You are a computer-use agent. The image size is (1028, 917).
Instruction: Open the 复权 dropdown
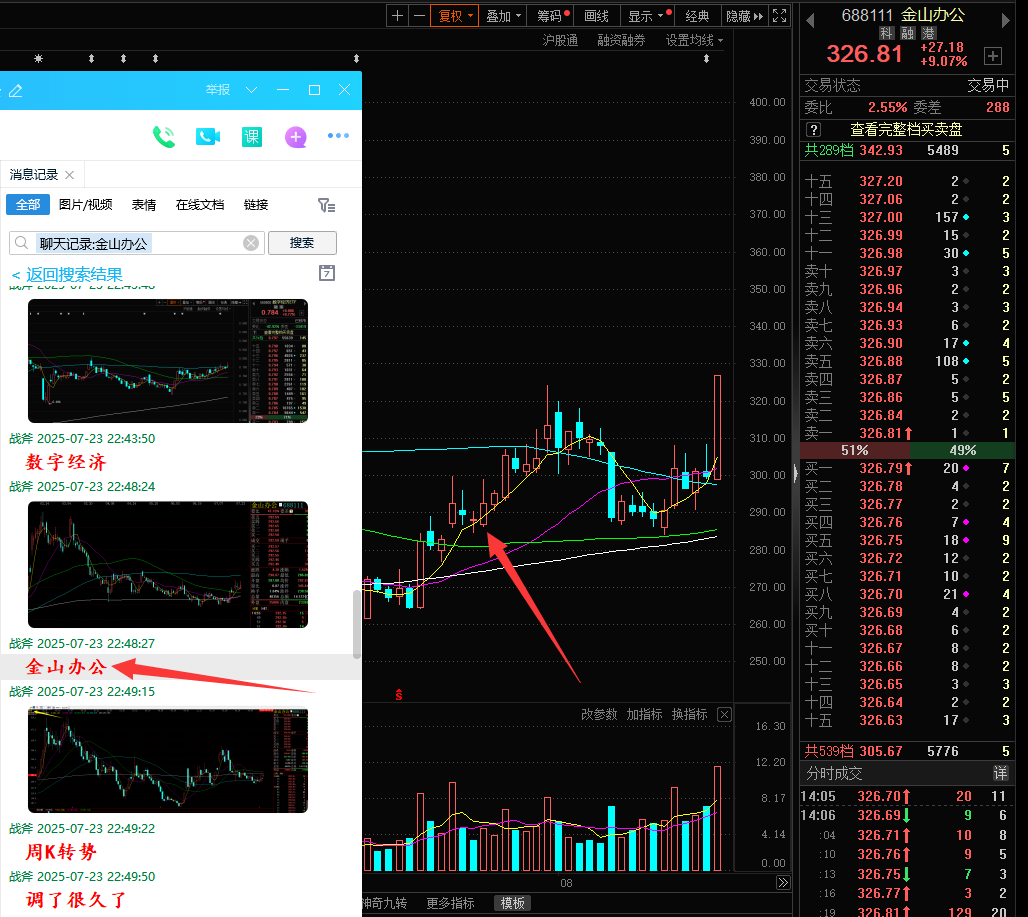pos(454,16)
